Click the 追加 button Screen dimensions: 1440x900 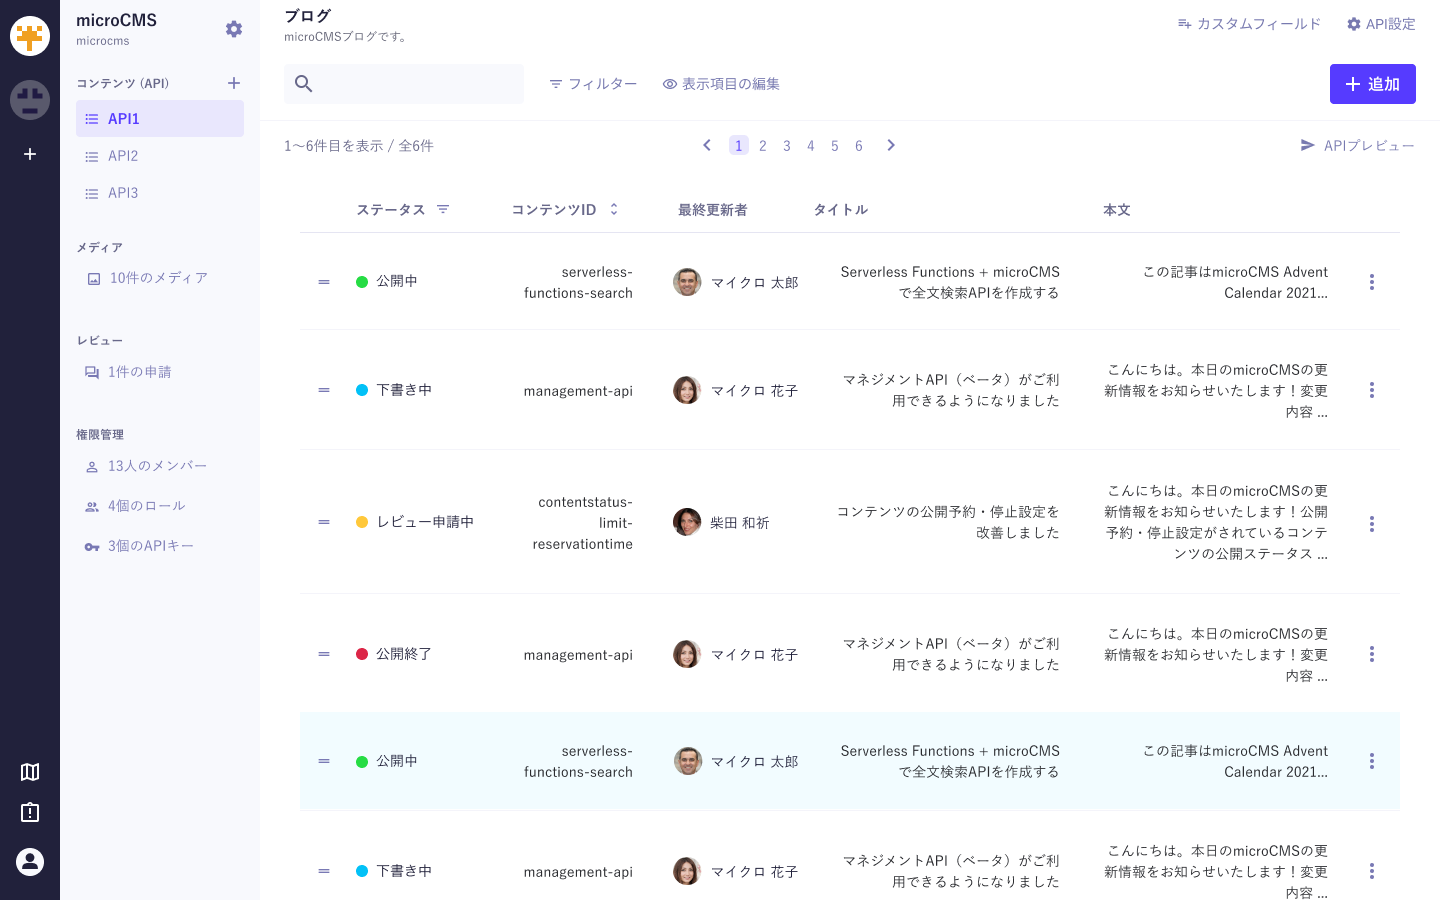tap(1372, 84)
